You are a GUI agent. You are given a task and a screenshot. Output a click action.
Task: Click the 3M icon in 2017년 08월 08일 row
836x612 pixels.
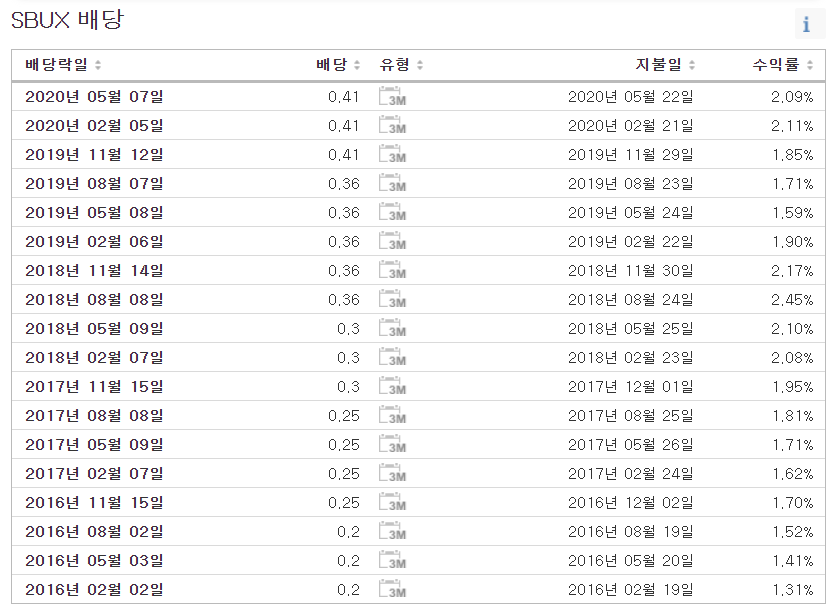pyautogui.click(x=392, y=415)
